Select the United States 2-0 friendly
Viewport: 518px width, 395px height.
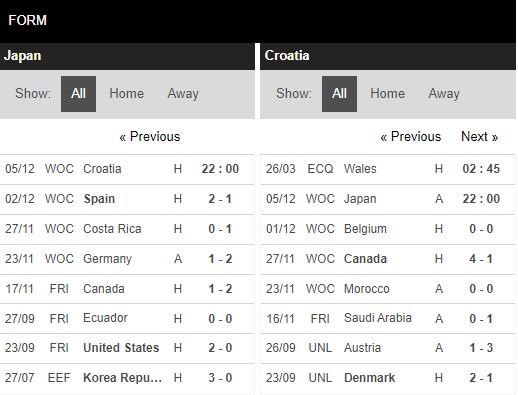click(x=127, y=348)
